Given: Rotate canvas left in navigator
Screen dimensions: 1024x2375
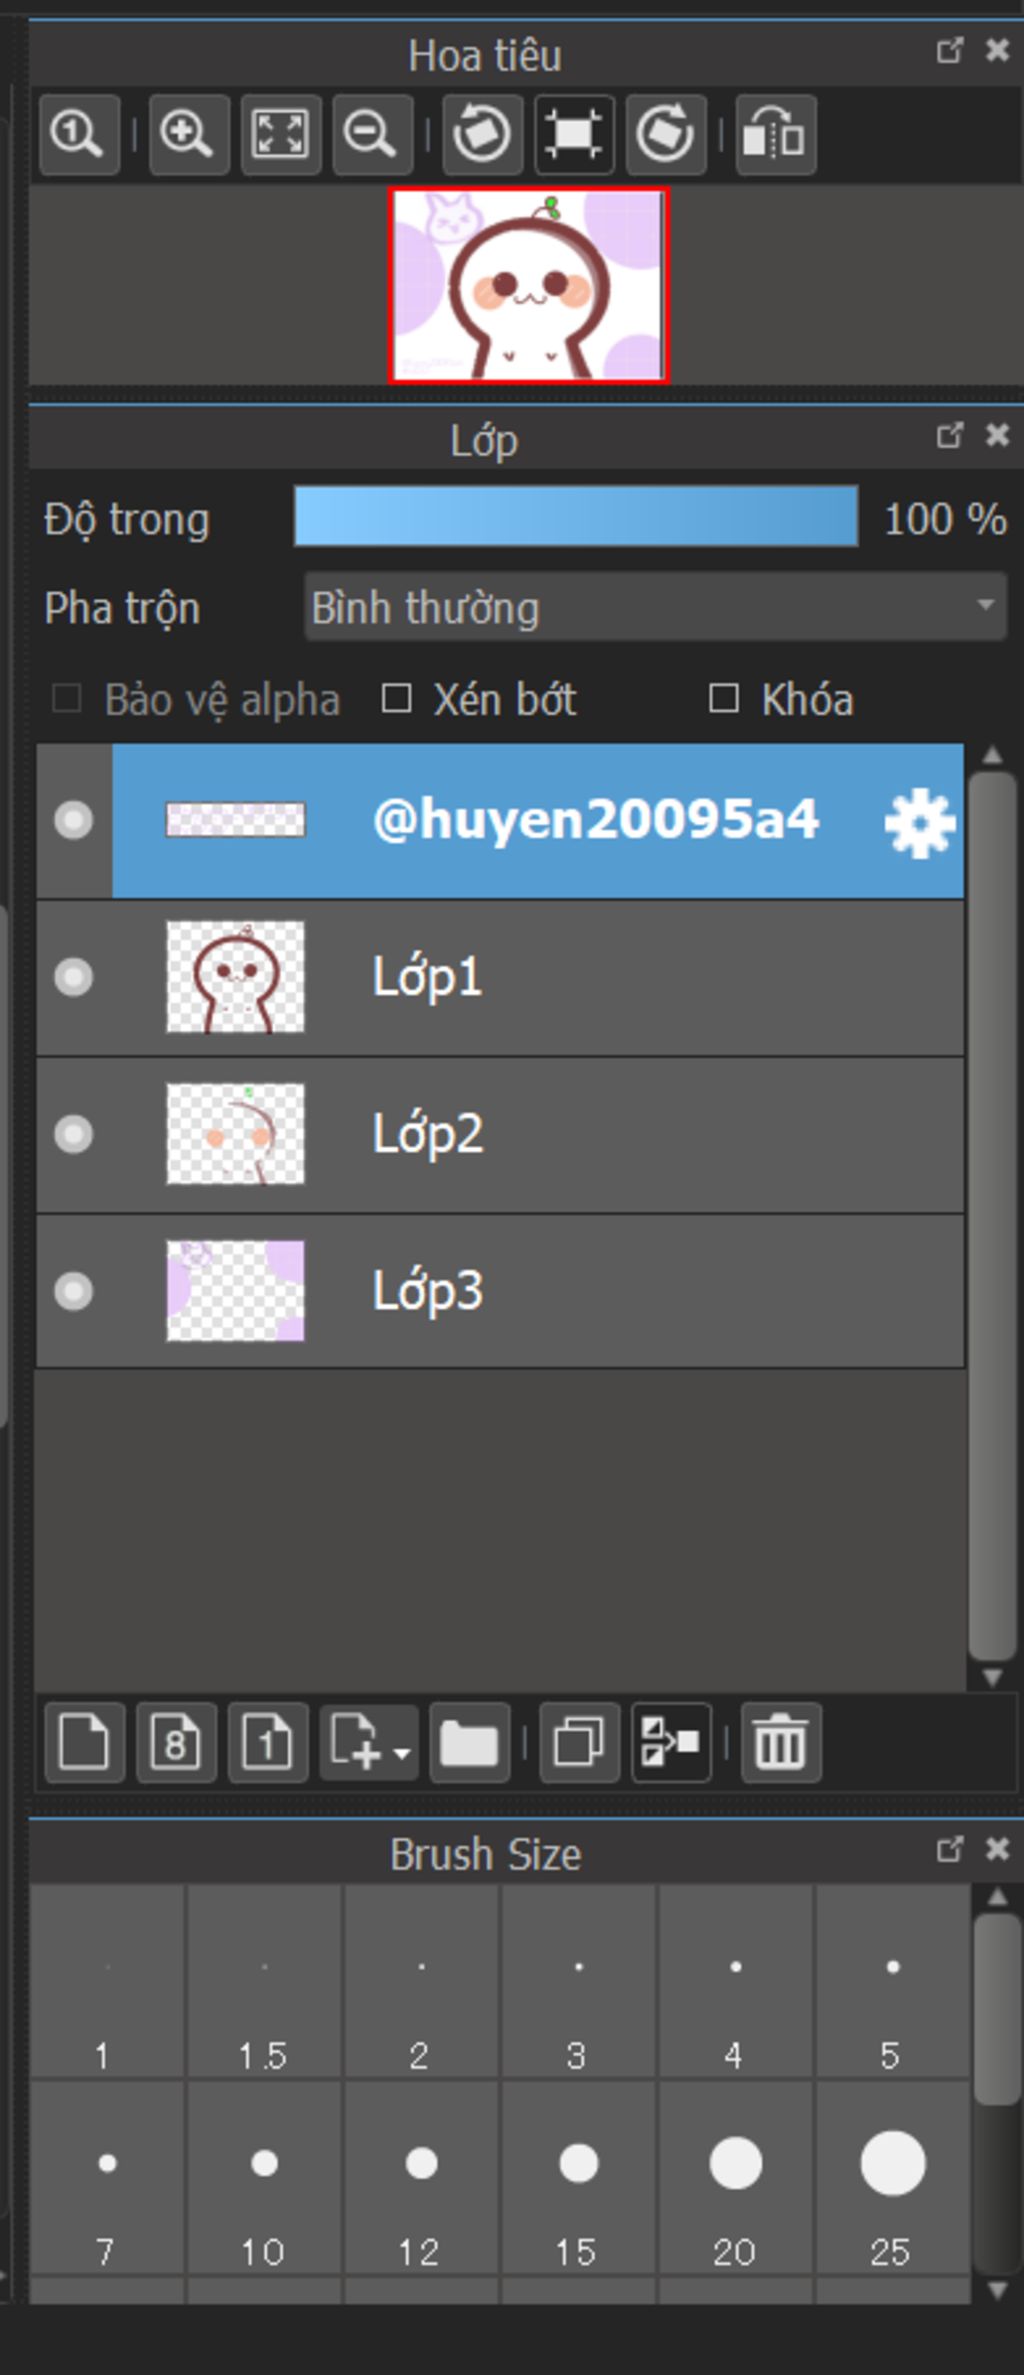Looking at the screenshot, I should [483, 135].
